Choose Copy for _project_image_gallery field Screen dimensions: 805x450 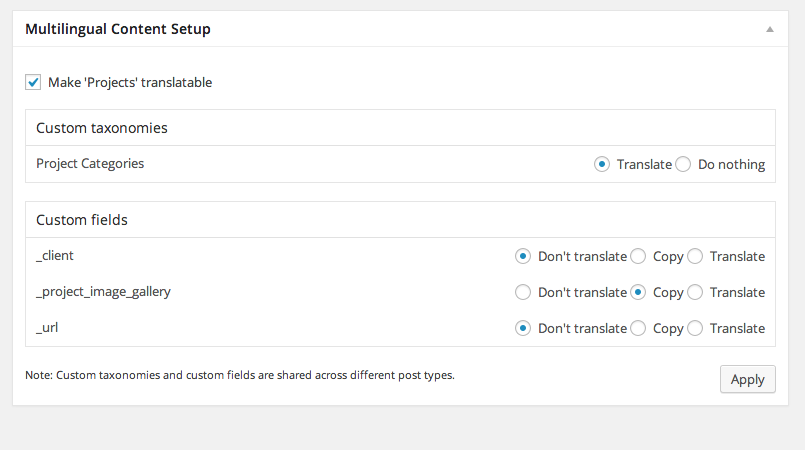[638, 292]
